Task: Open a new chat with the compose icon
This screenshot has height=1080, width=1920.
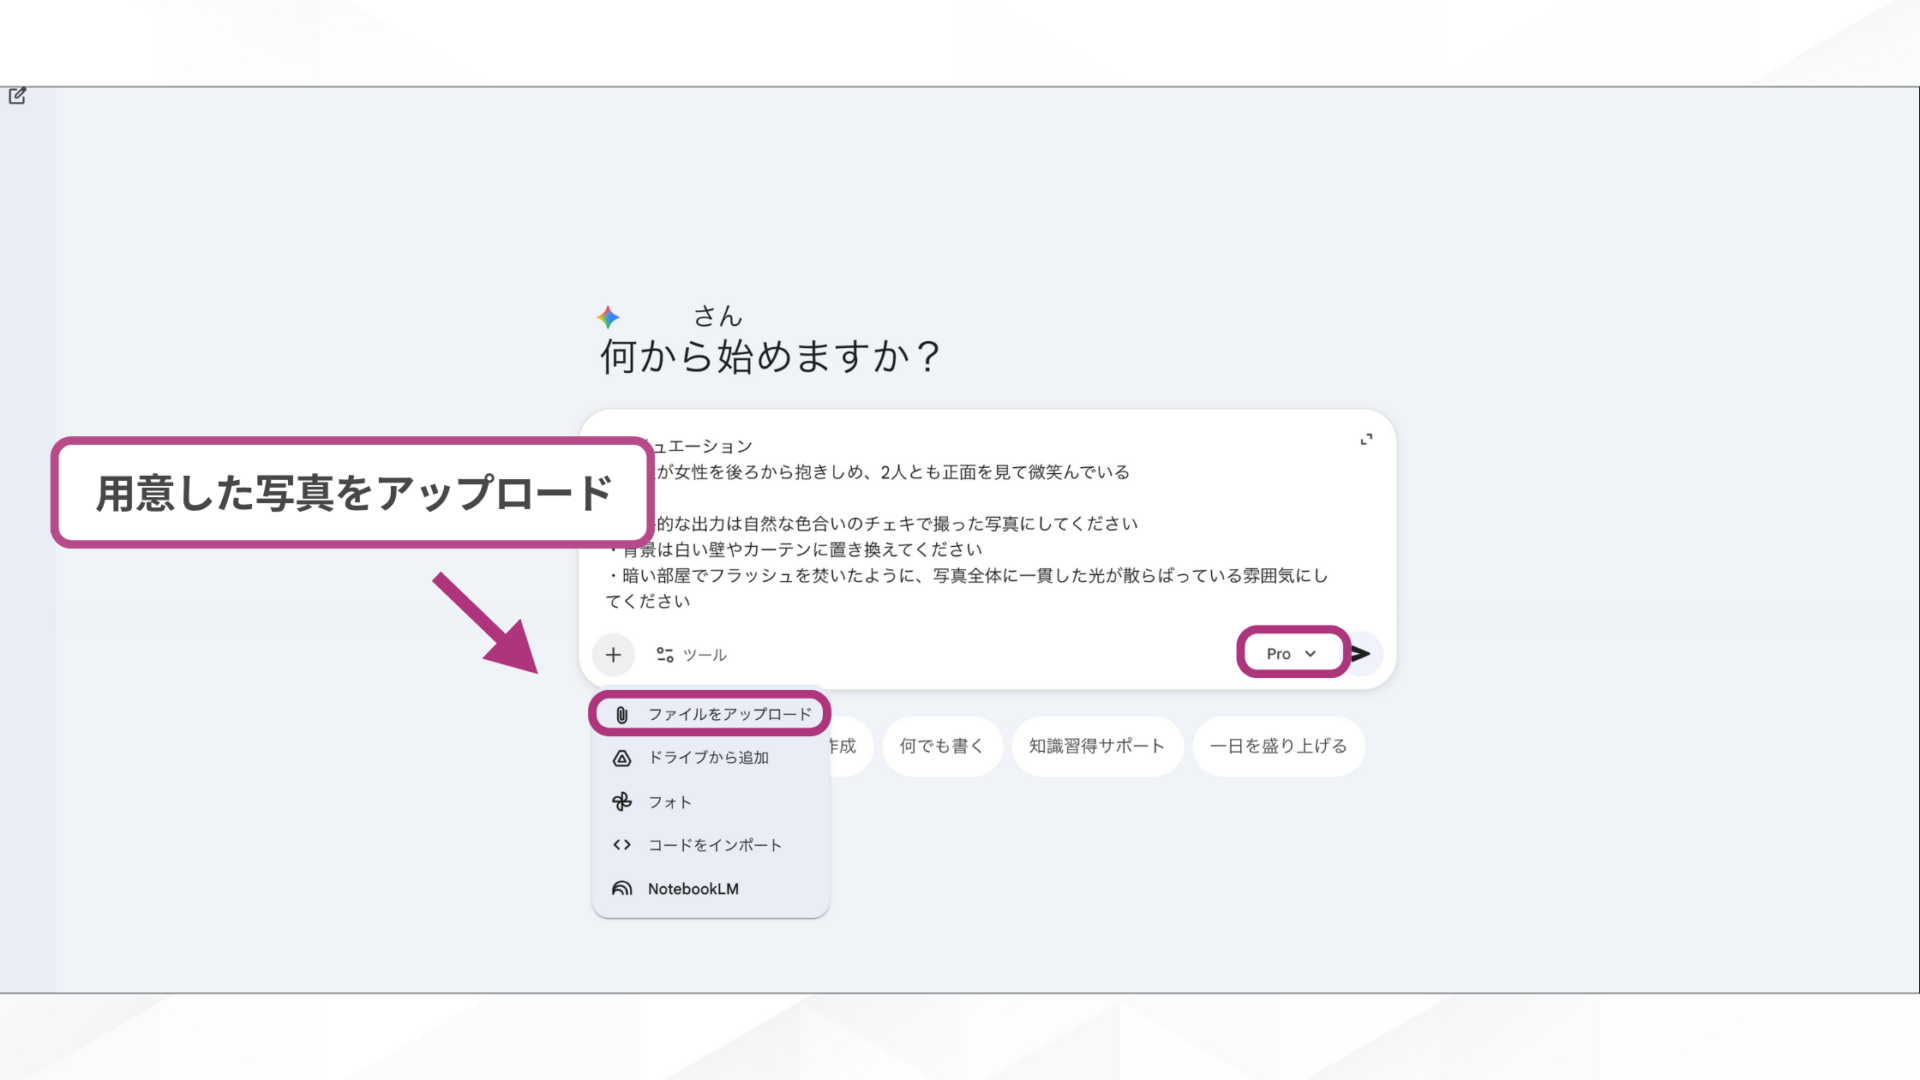Action: point(17,96)
